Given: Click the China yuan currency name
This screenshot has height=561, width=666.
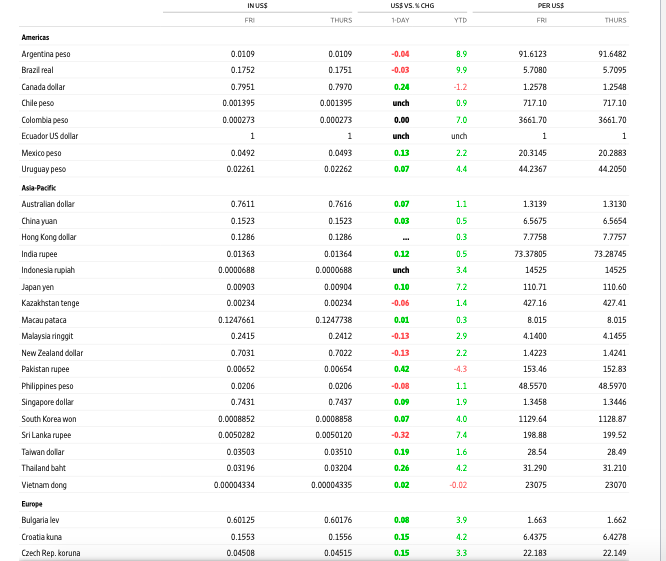Looking at the screenshot, I should (39, 221).
